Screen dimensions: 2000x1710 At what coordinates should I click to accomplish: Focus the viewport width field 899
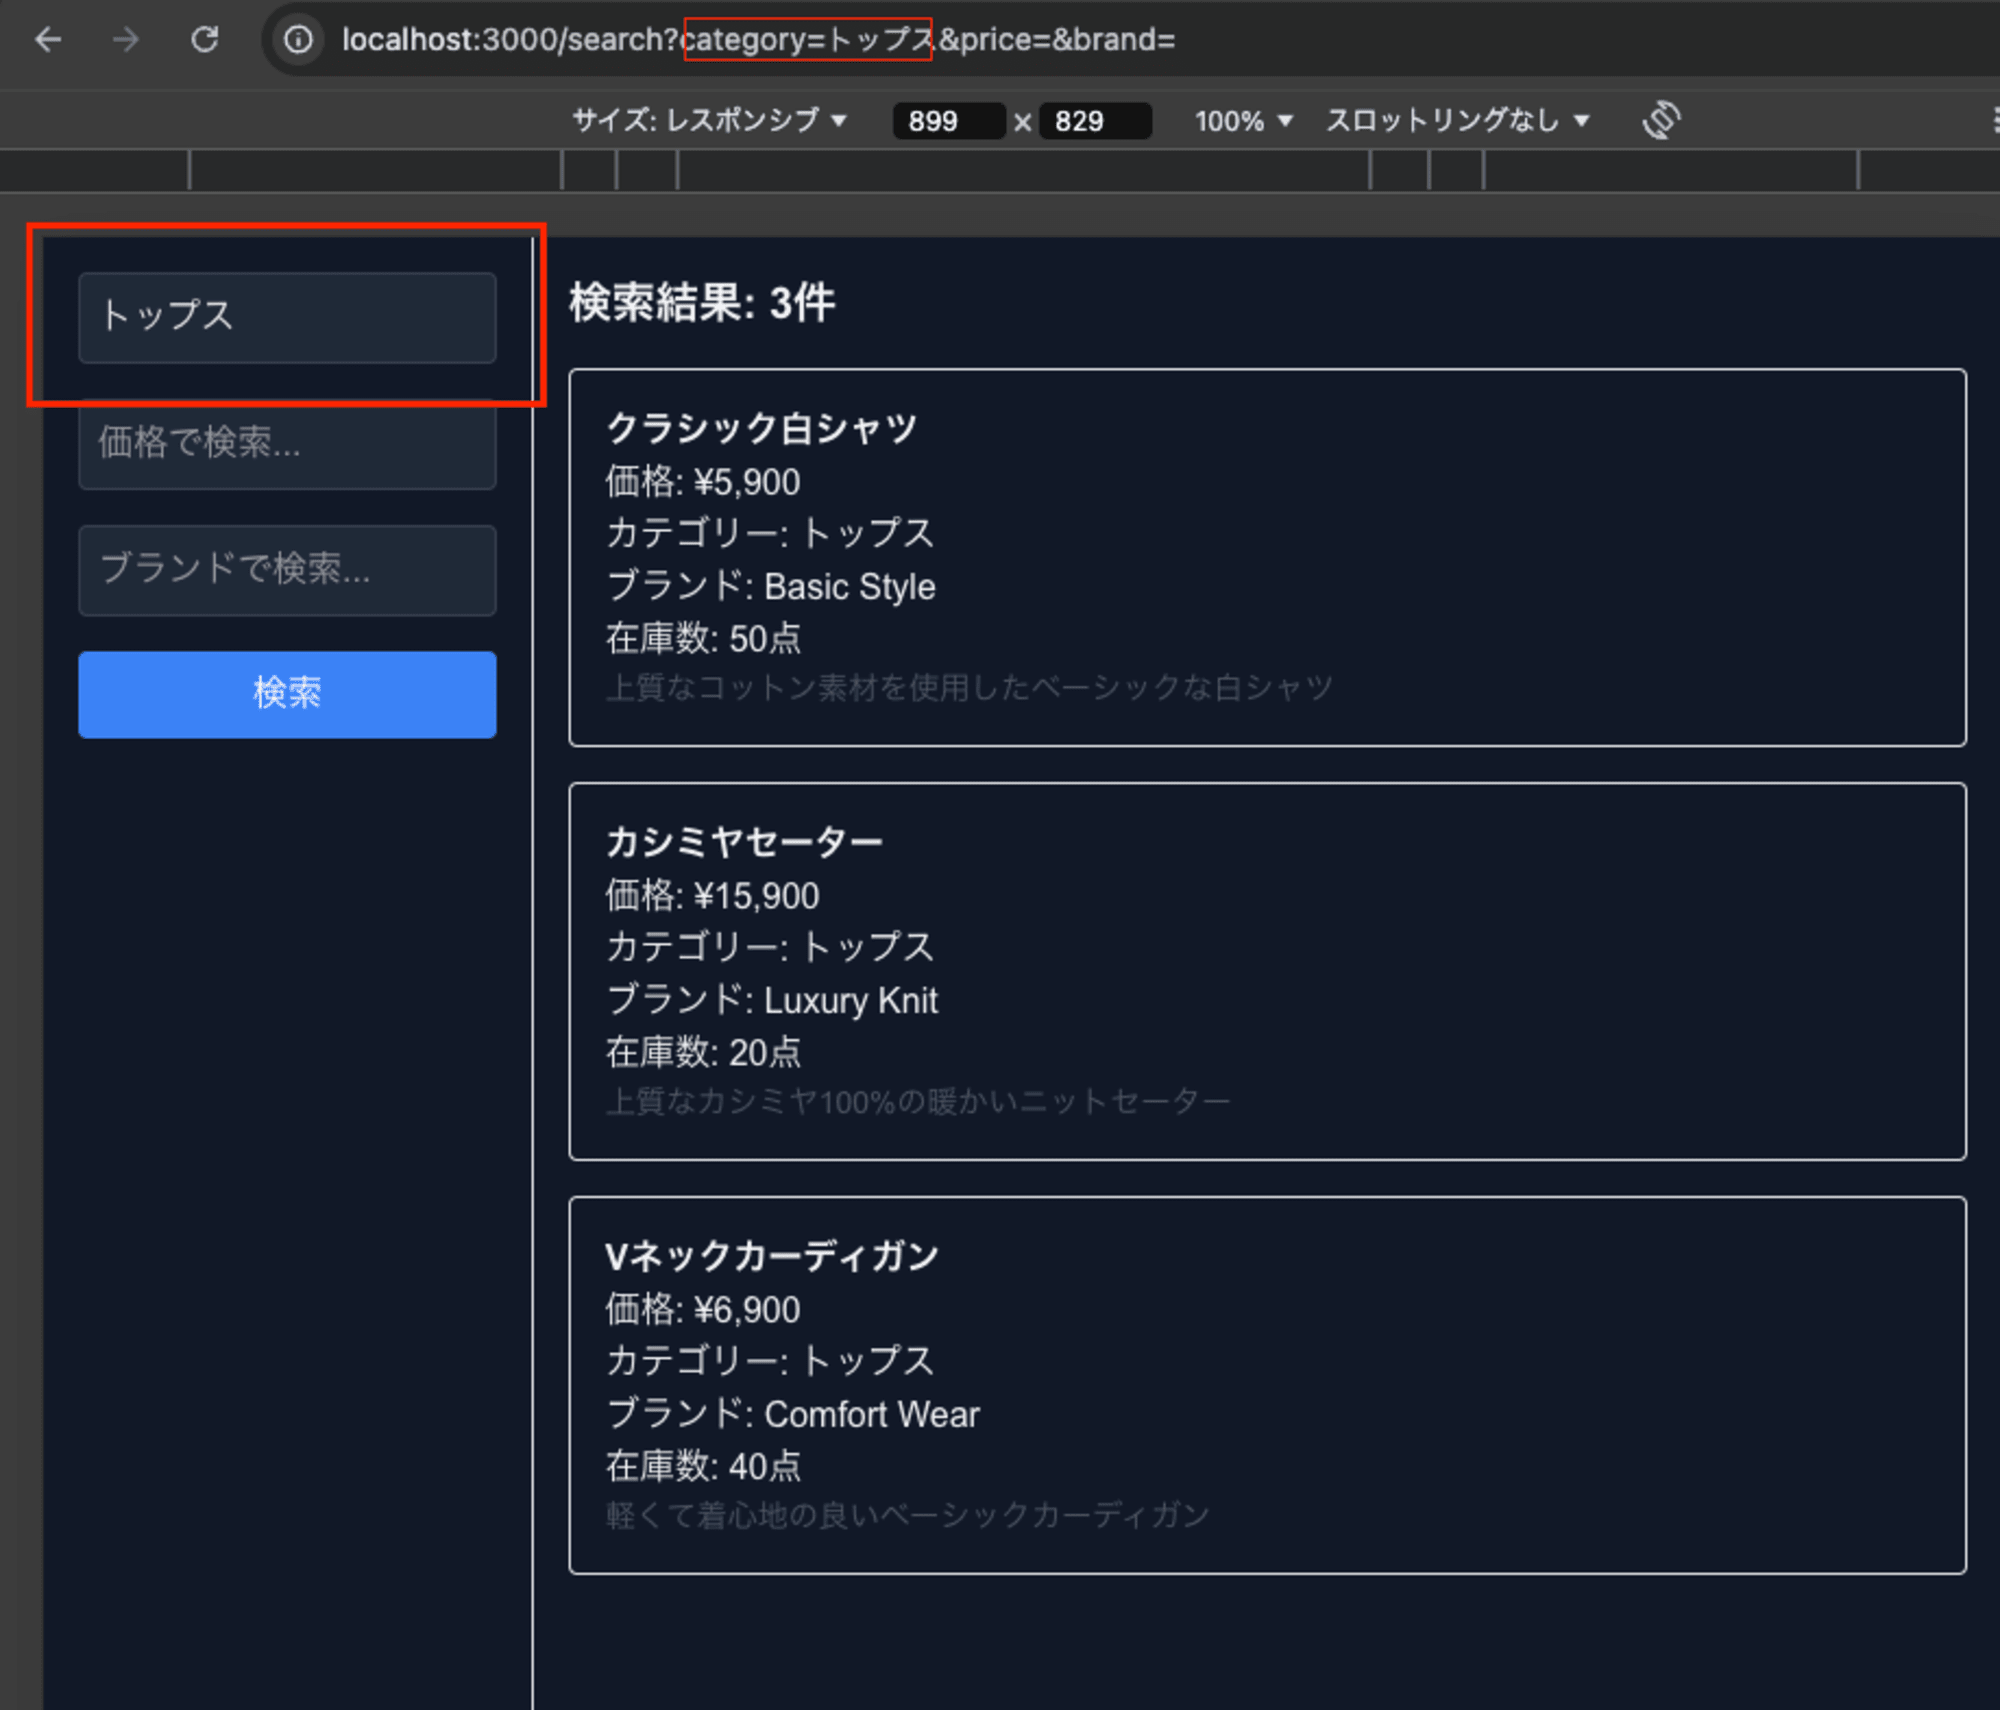point(948,121)
